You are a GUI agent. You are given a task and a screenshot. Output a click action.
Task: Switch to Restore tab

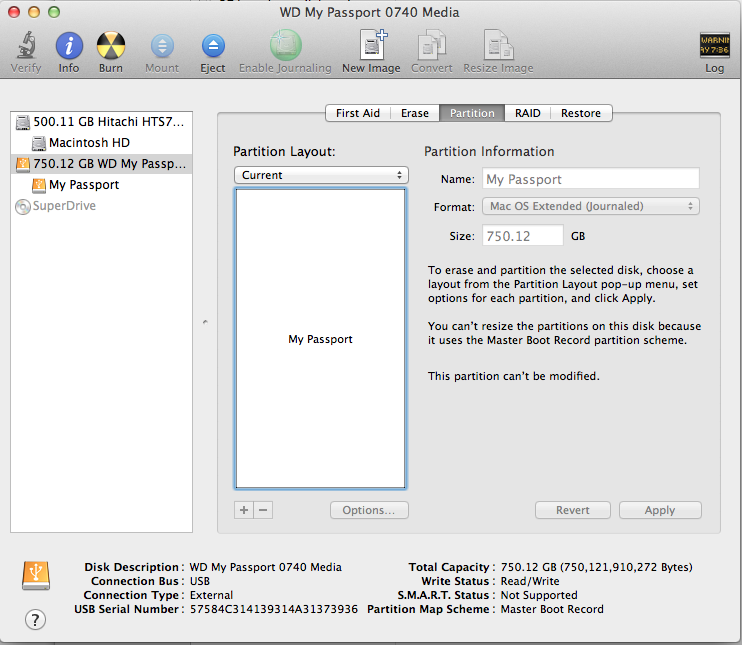[581, 113]
